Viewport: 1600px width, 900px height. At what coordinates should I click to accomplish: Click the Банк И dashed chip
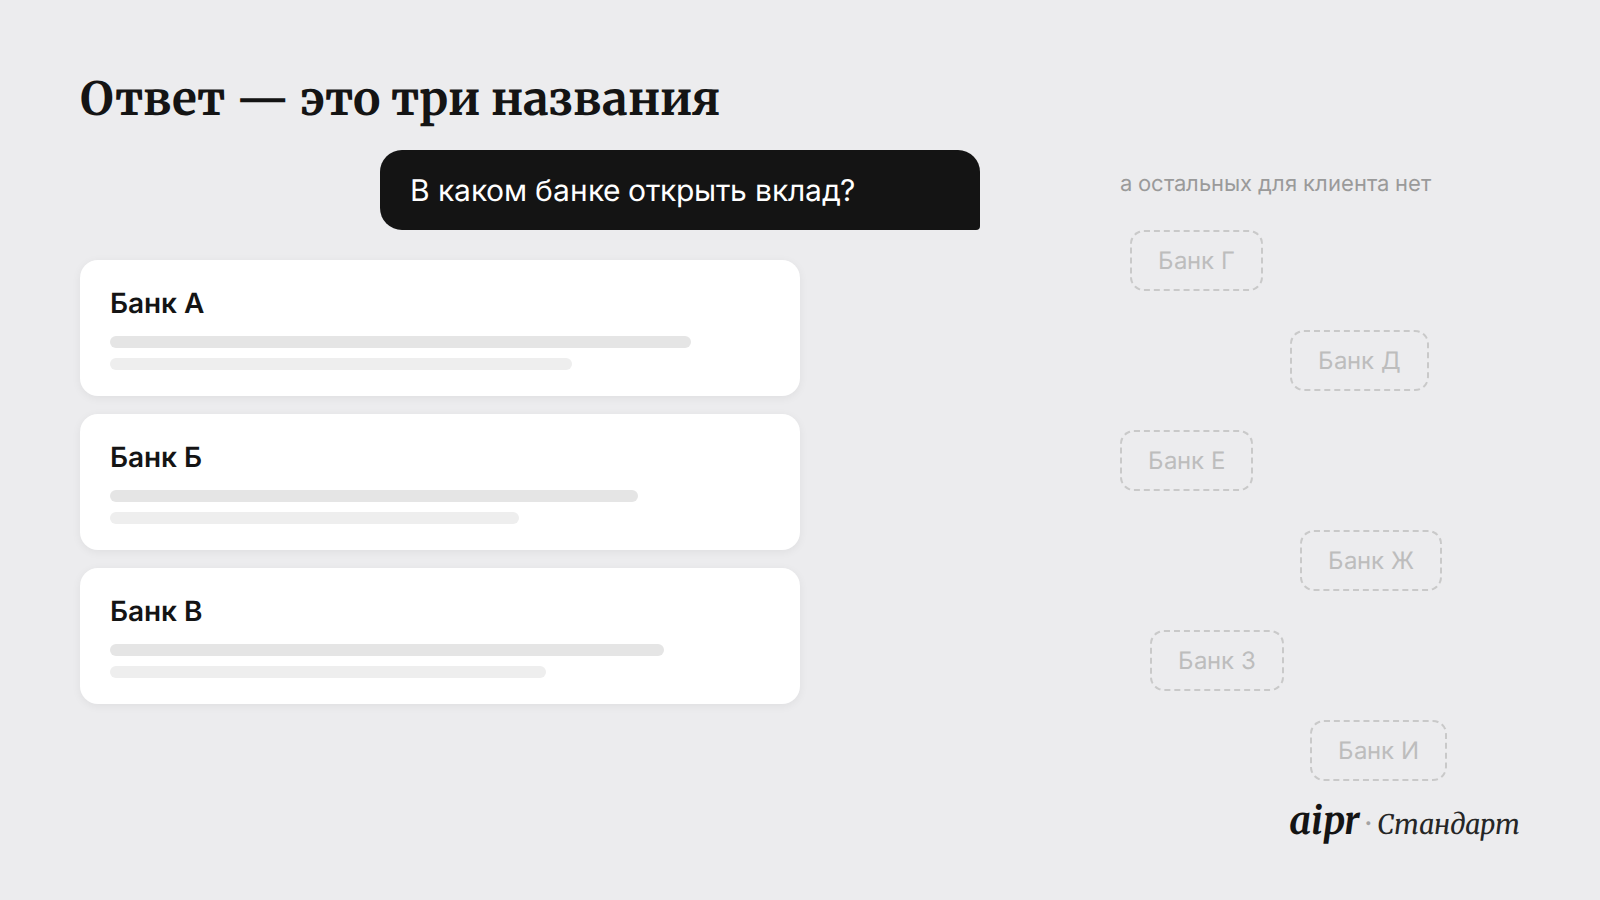click(x=1378, y=751)
